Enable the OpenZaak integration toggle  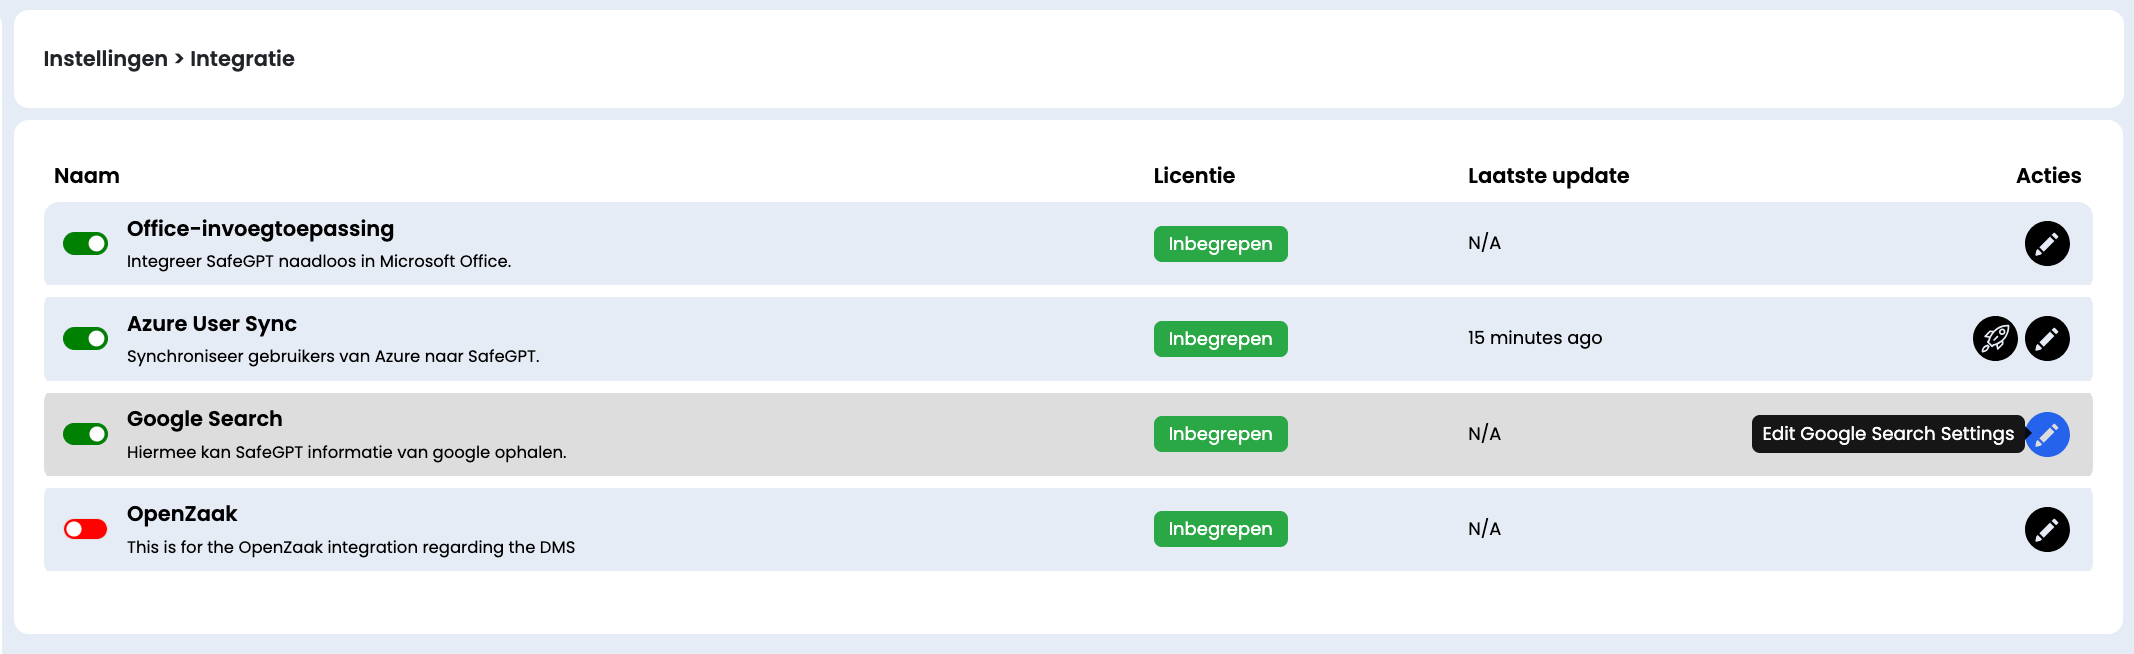click(x=85, y=529)
